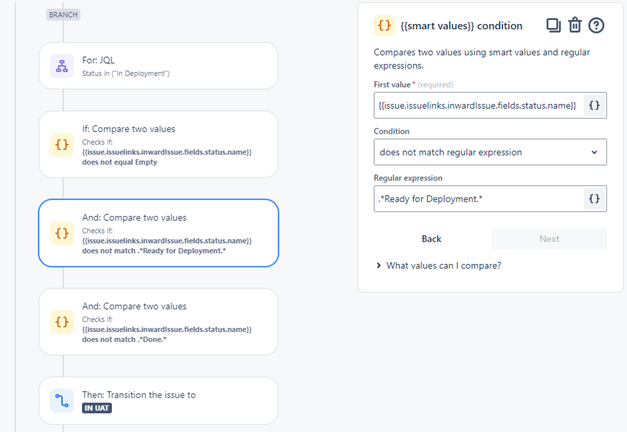Click the Regular expression input field

click(476, 198)
